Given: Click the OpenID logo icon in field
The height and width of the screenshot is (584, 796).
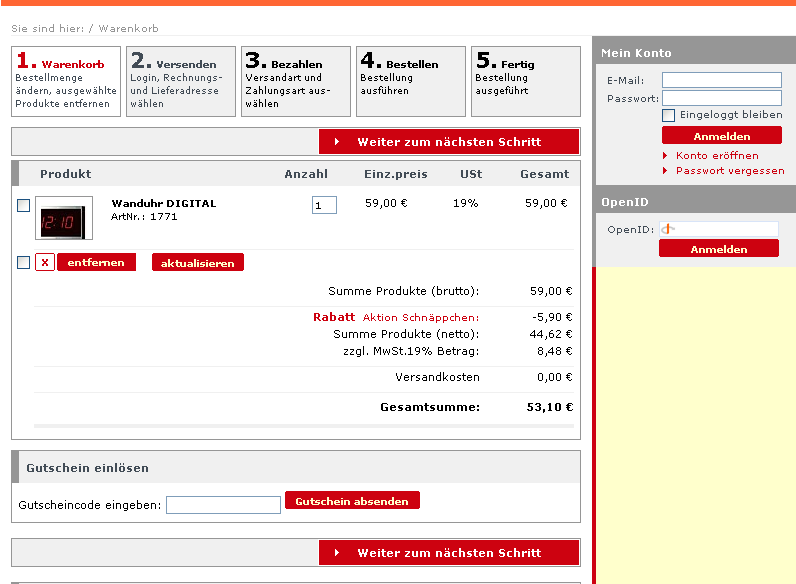Looking at the screenshot, I should tap(669, 229).
